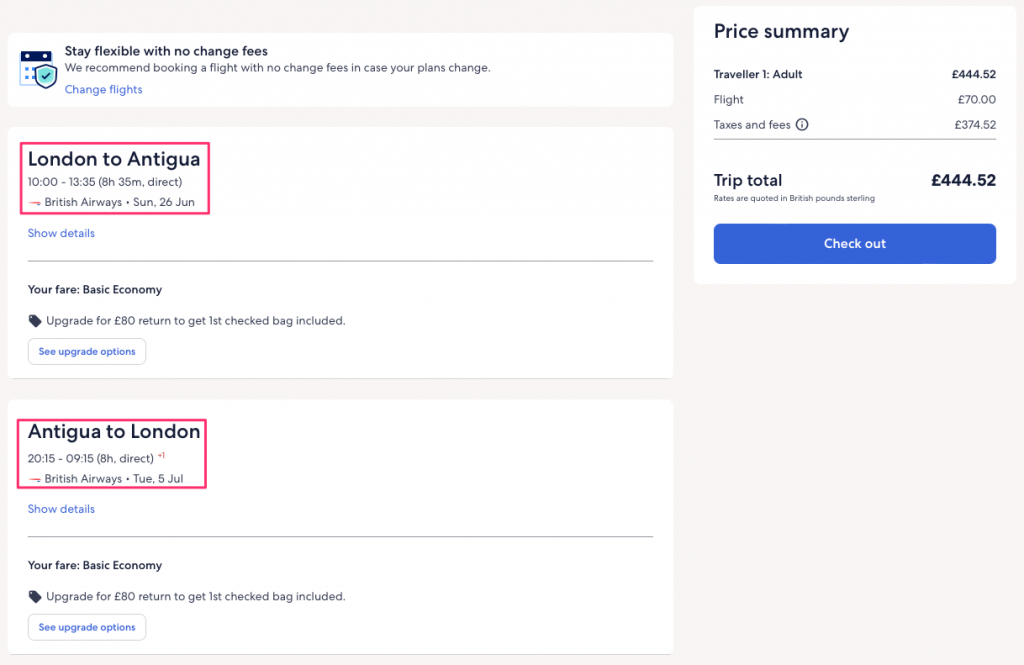Click British Airways logo on Antigua to London flight

35,479
